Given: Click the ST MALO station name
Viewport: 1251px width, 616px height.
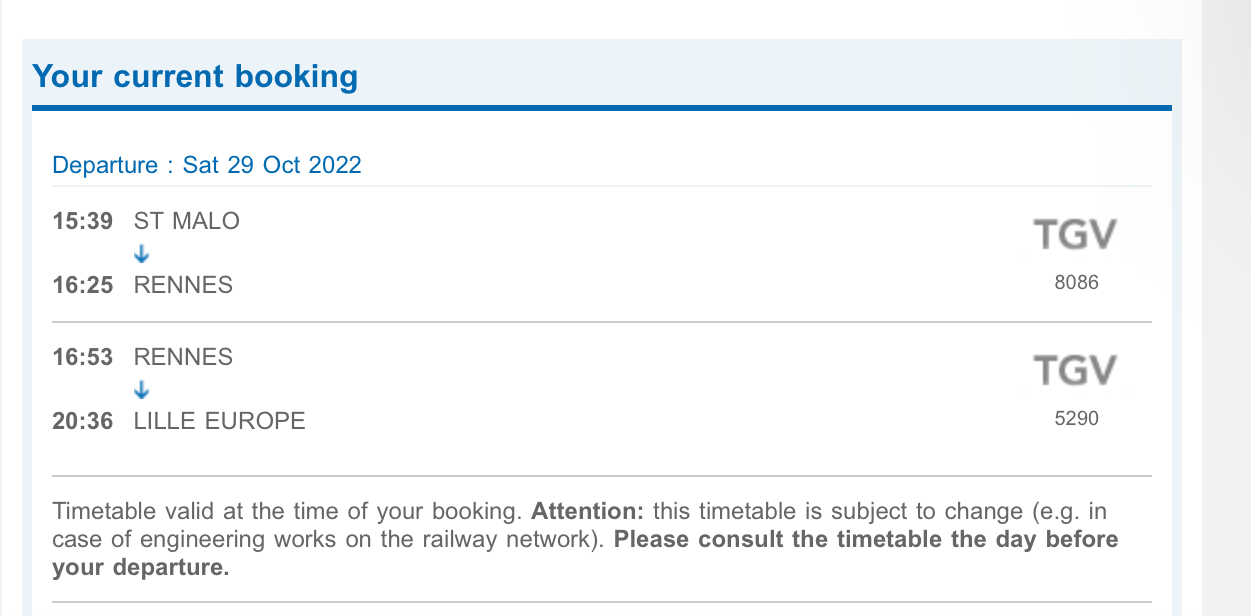Looking at the screenshot, I should click(x=187, y=221).
